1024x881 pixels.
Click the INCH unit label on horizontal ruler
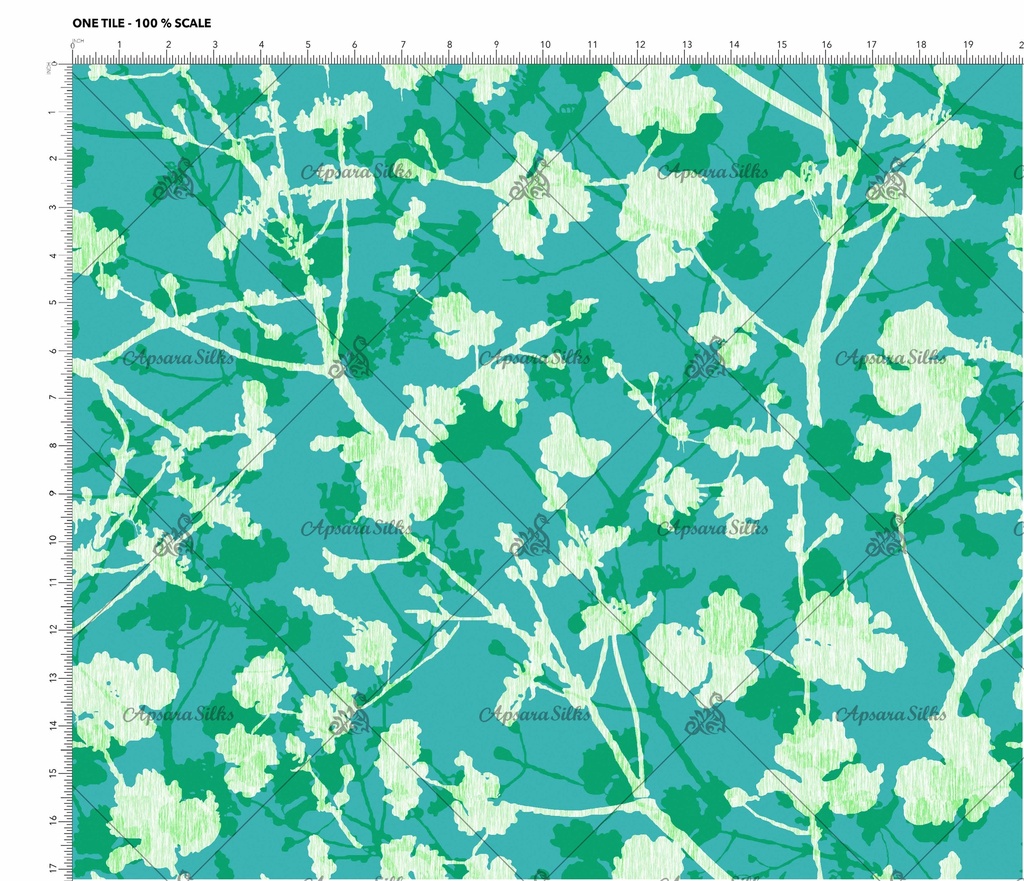click(77, 44)
